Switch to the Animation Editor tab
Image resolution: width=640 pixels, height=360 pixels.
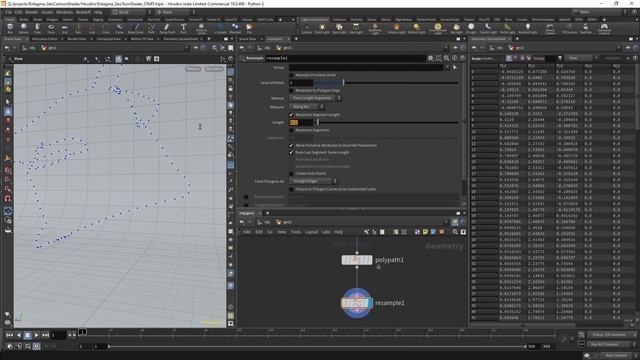pos(45,39)
